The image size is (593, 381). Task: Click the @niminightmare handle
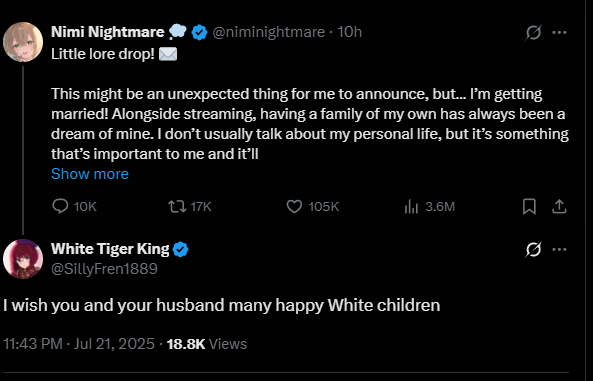[269, 32]
